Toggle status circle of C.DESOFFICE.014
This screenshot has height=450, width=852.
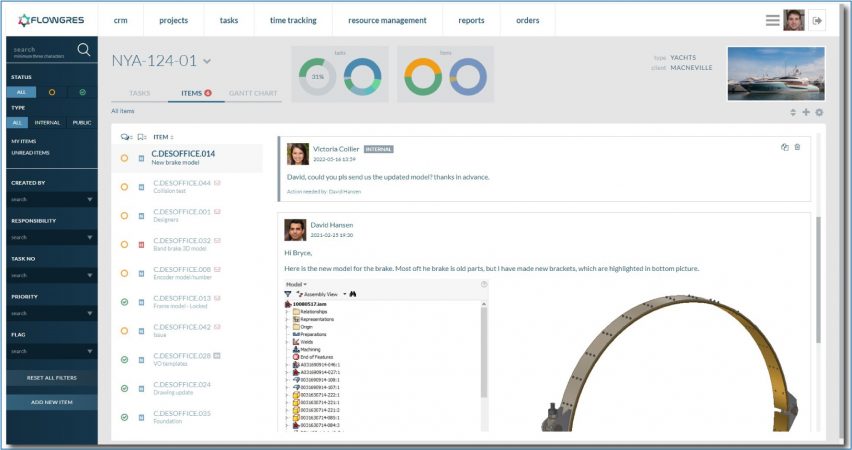(x=124, y=158)
